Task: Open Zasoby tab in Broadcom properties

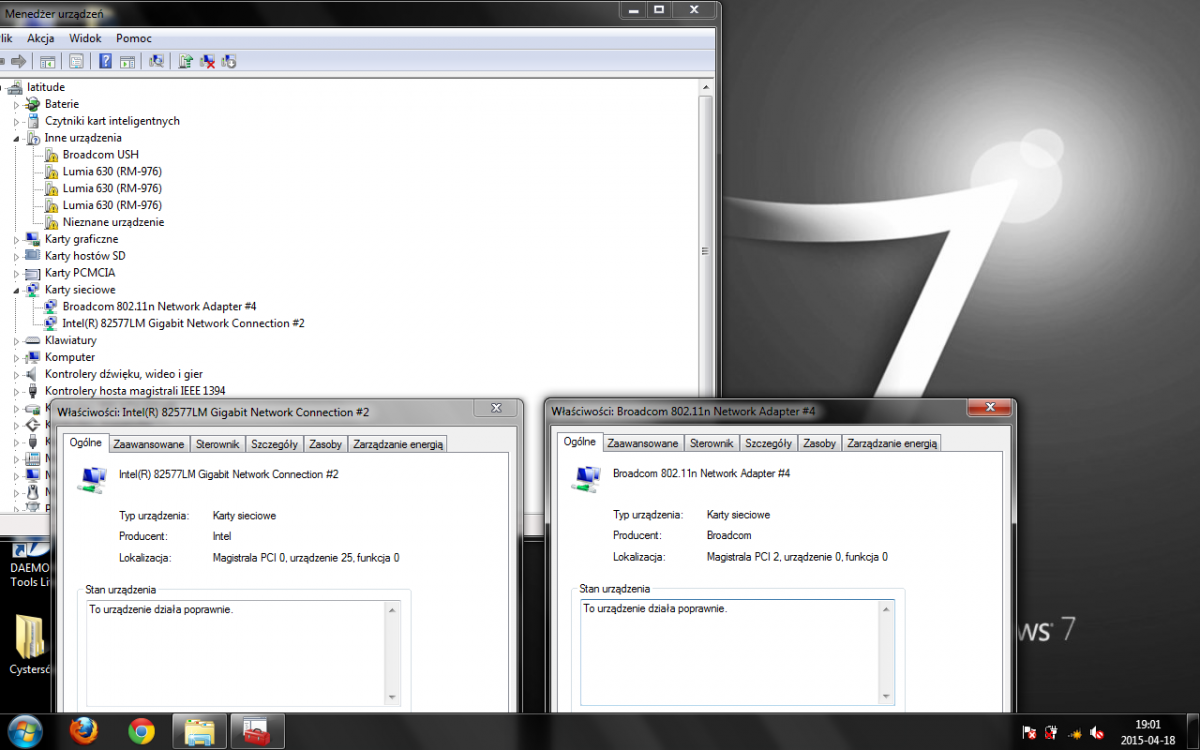Action: tap(820, 444)
